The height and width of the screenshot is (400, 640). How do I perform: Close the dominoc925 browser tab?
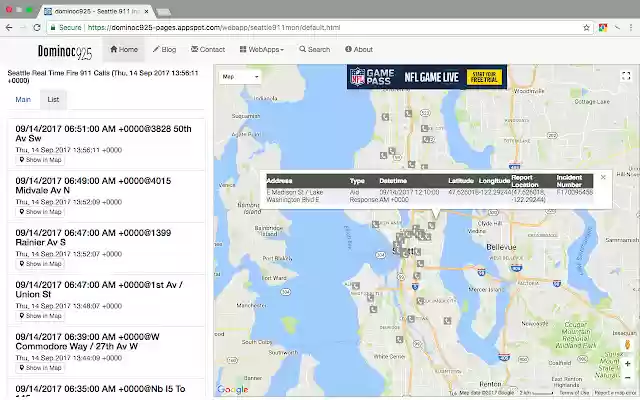147,11
